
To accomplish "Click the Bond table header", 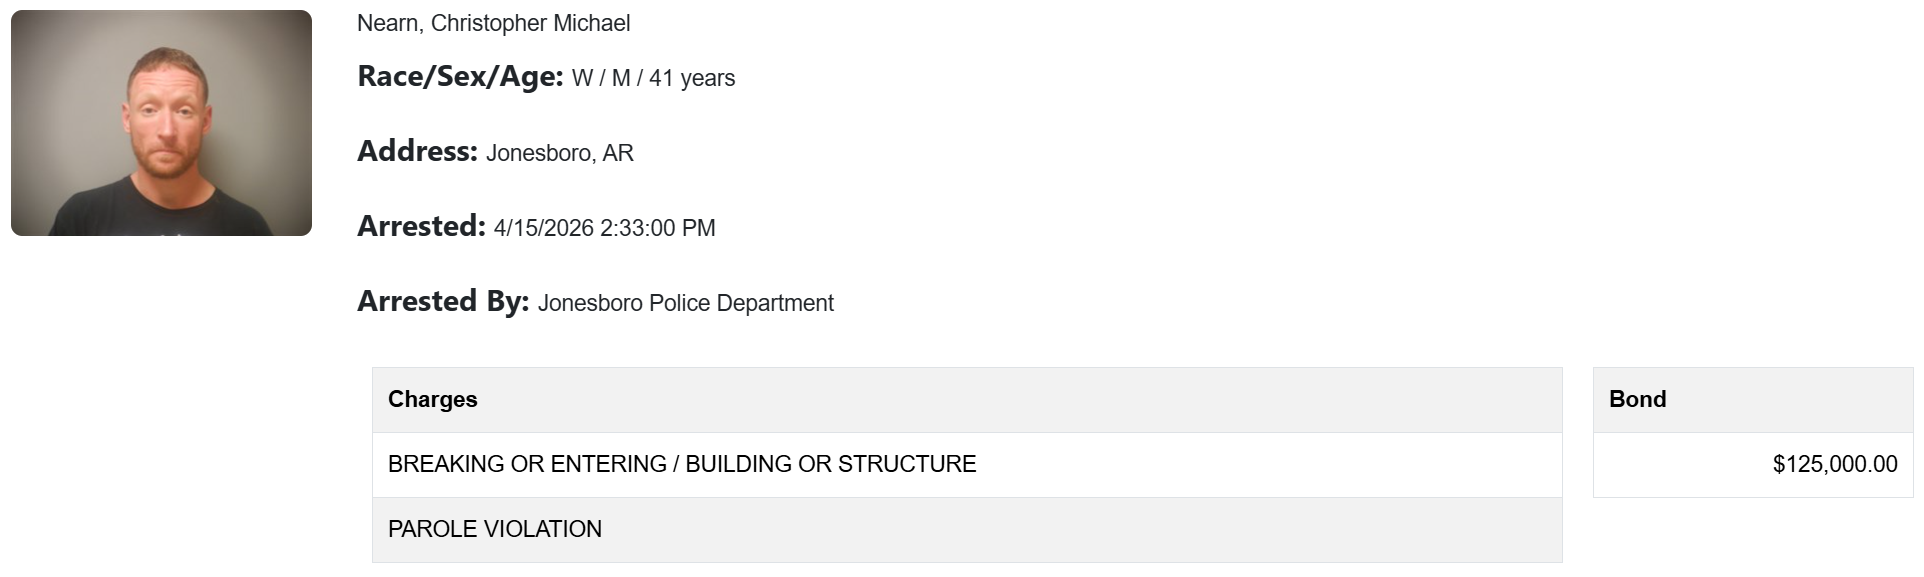I will tap(1638, 399).
